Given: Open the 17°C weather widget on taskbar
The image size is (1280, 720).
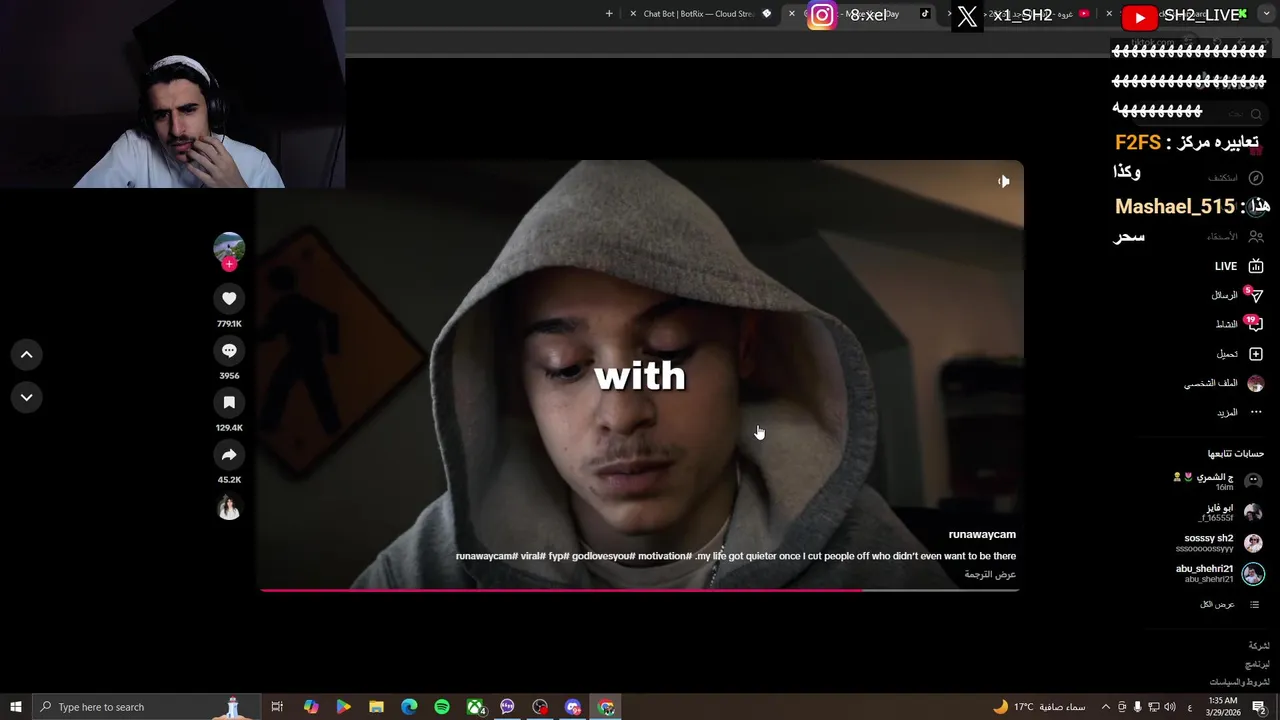Looking at the screenshot, I should [1040, 707].
